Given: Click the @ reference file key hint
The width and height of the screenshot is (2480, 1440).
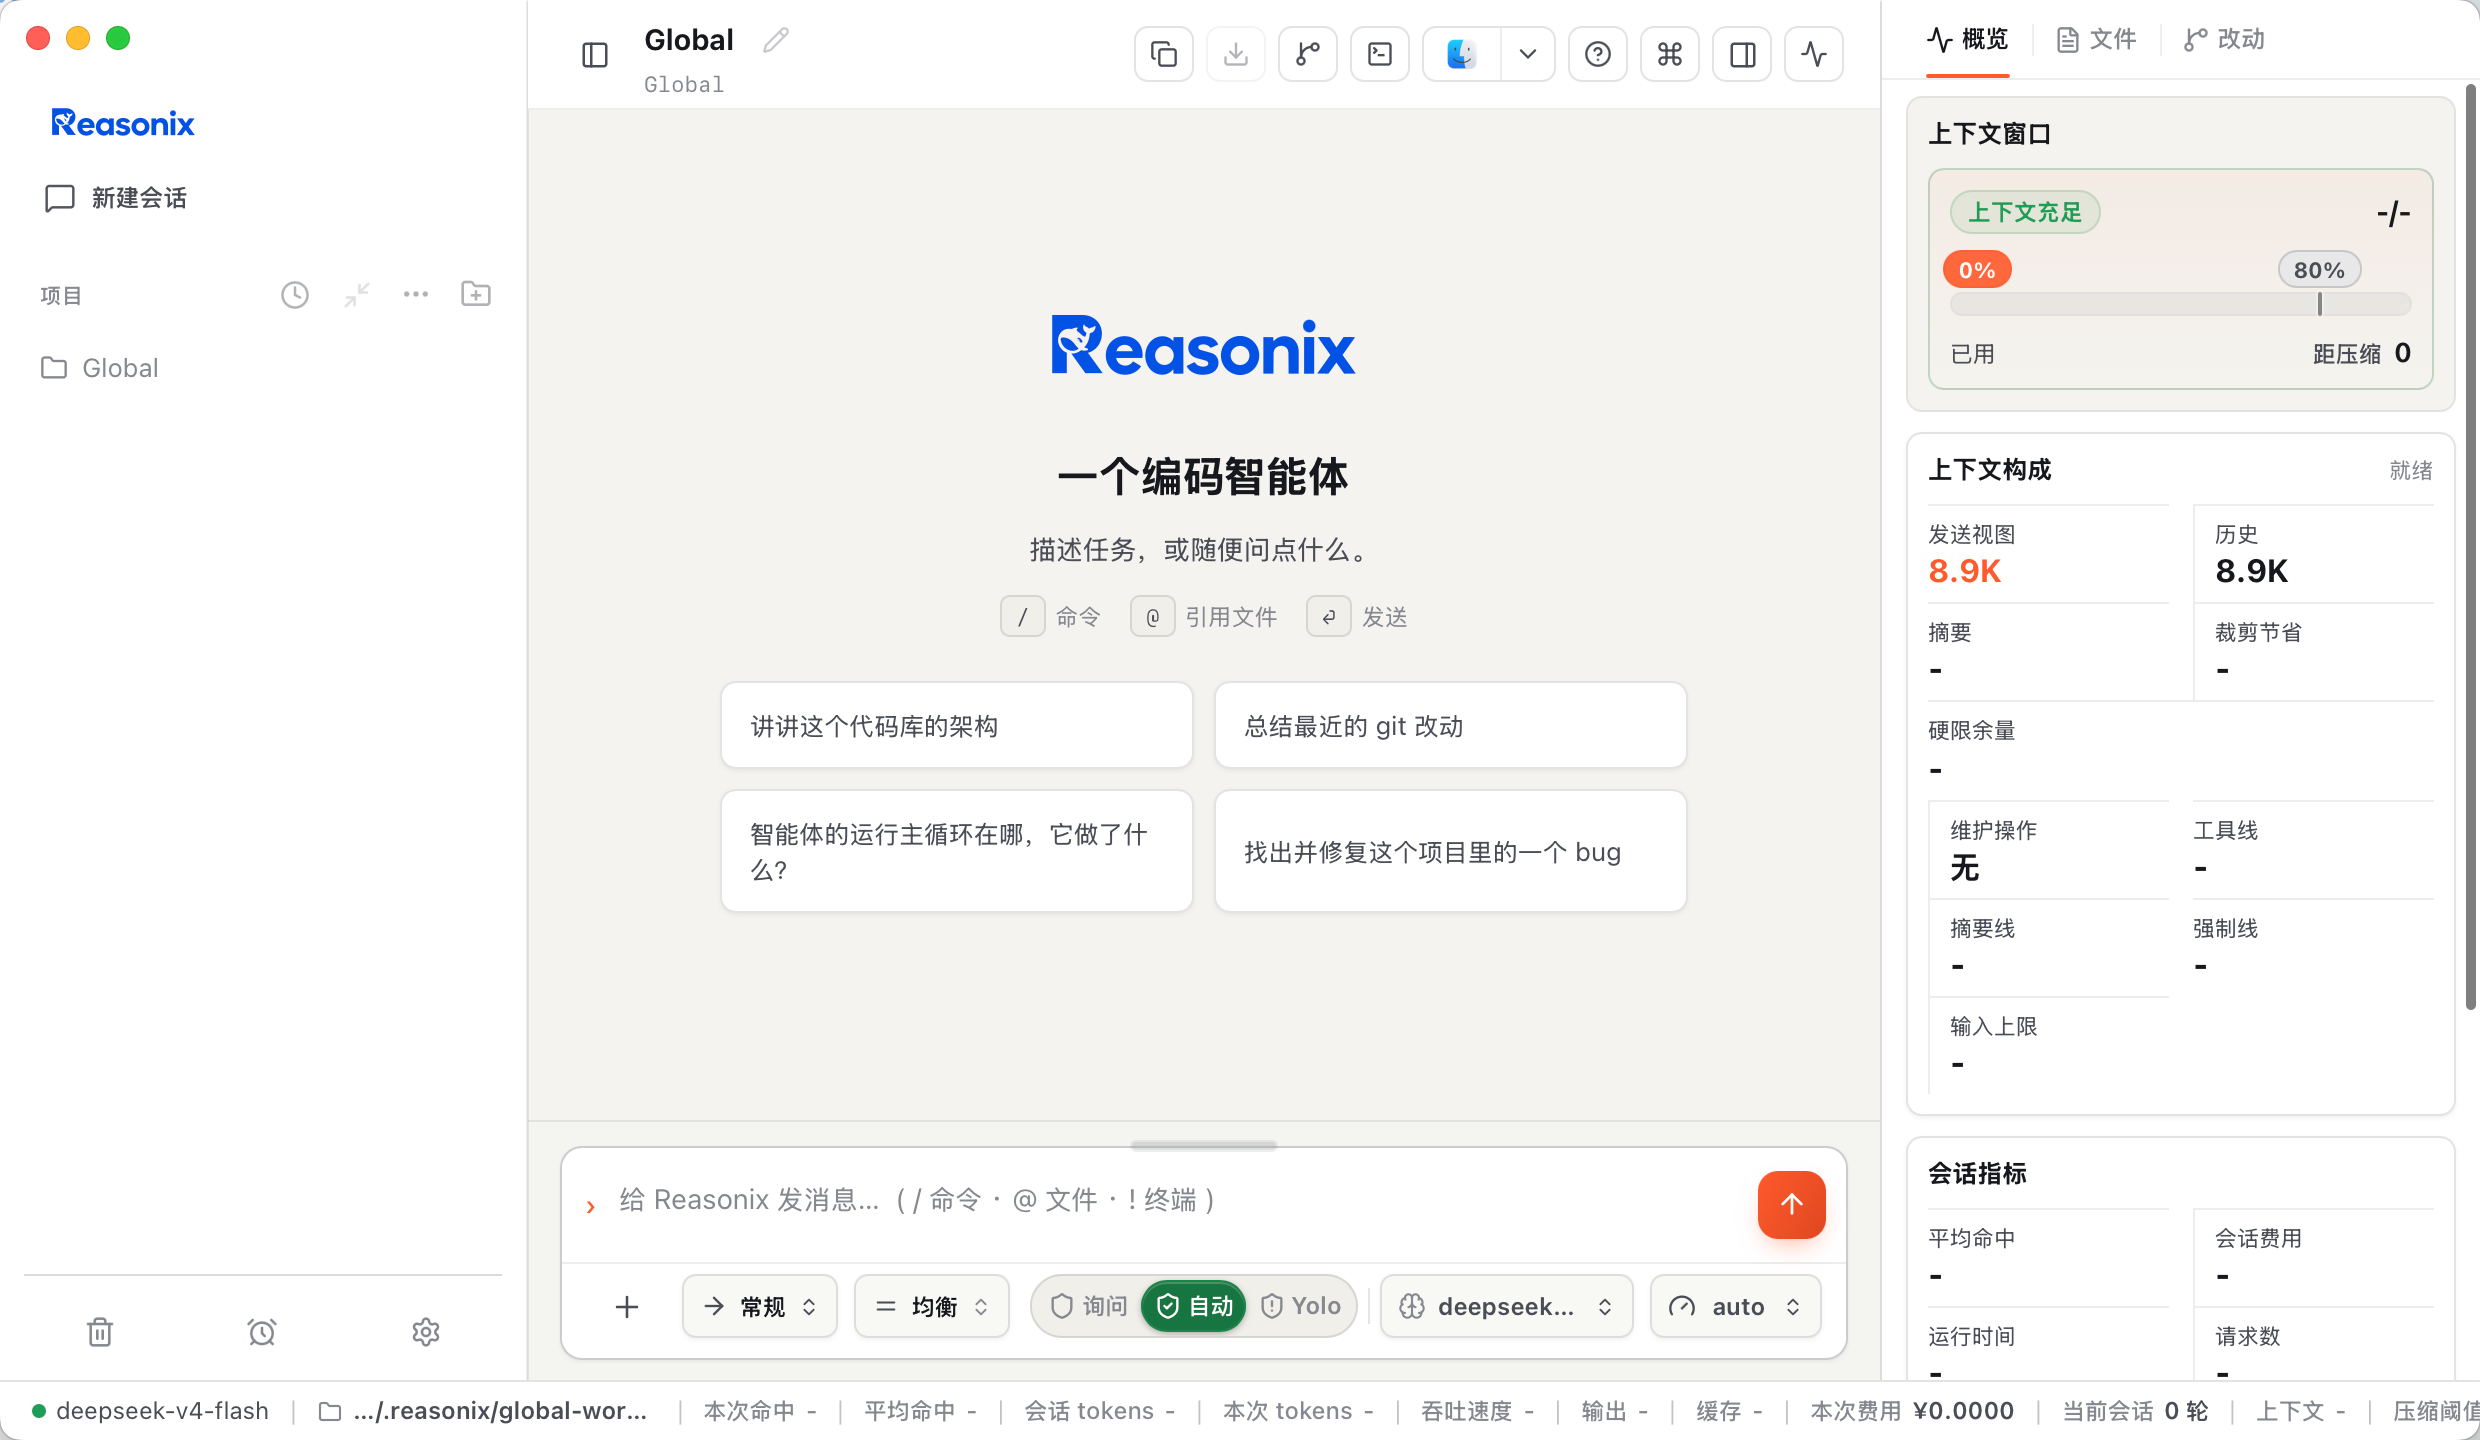Looking at the screenshot, I should click(1153, 617).
